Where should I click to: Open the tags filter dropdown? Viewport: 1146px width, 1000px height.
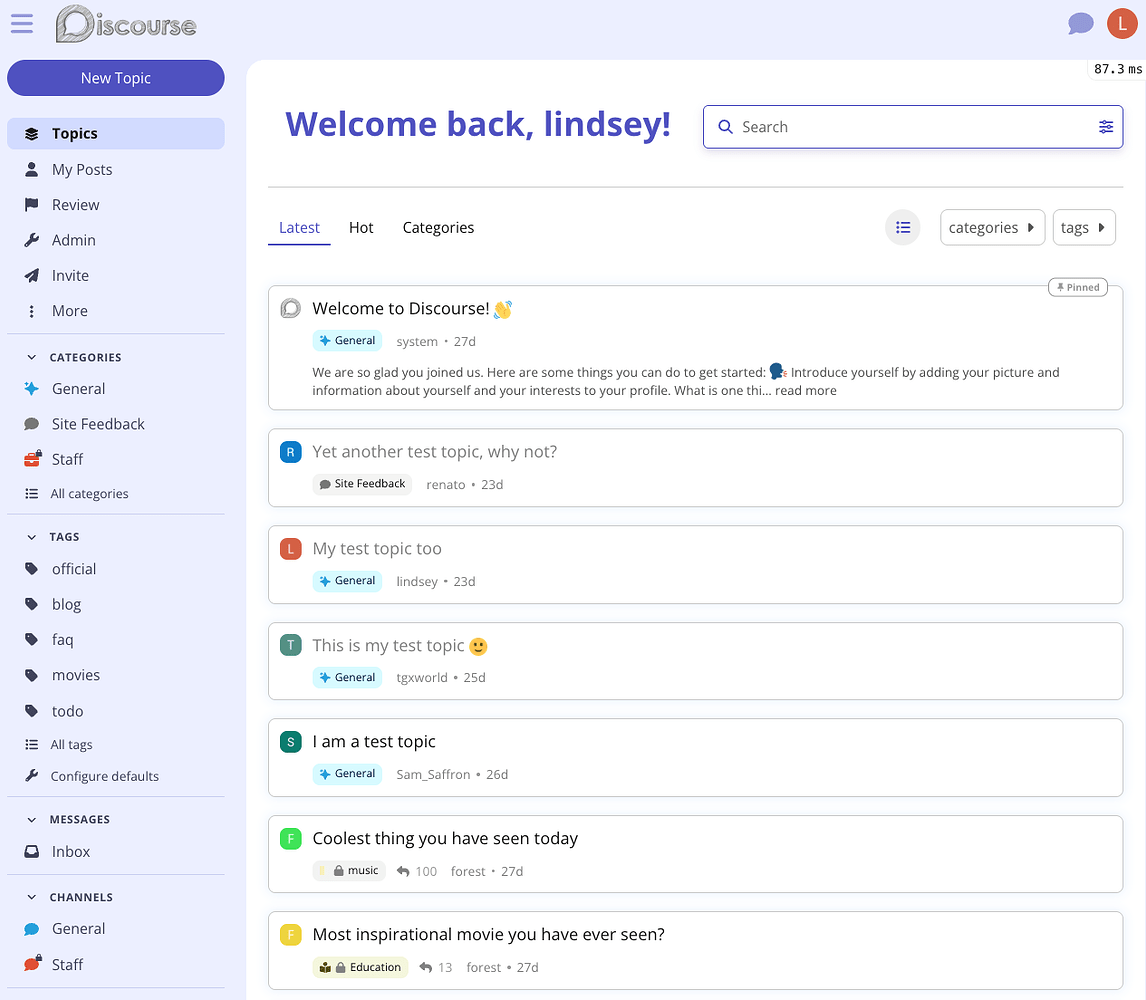[1083, 228]
